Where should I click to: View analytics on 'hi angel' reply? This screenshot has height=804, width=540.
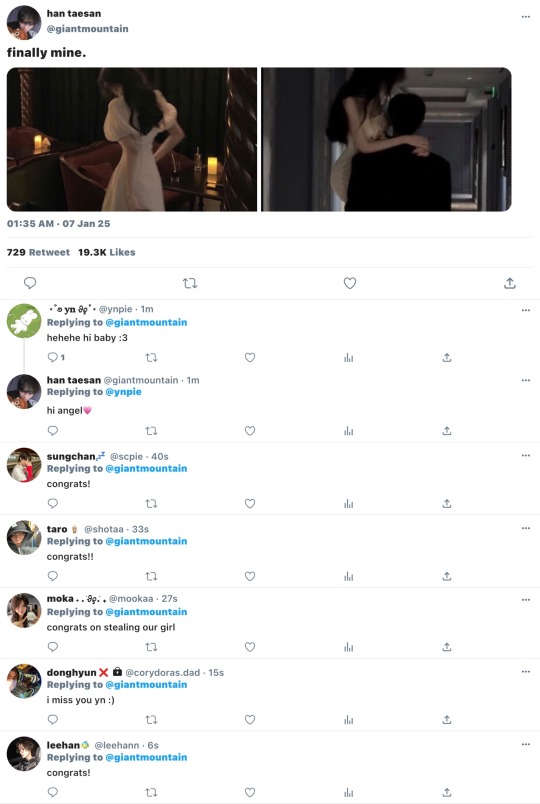pos(349,431)
